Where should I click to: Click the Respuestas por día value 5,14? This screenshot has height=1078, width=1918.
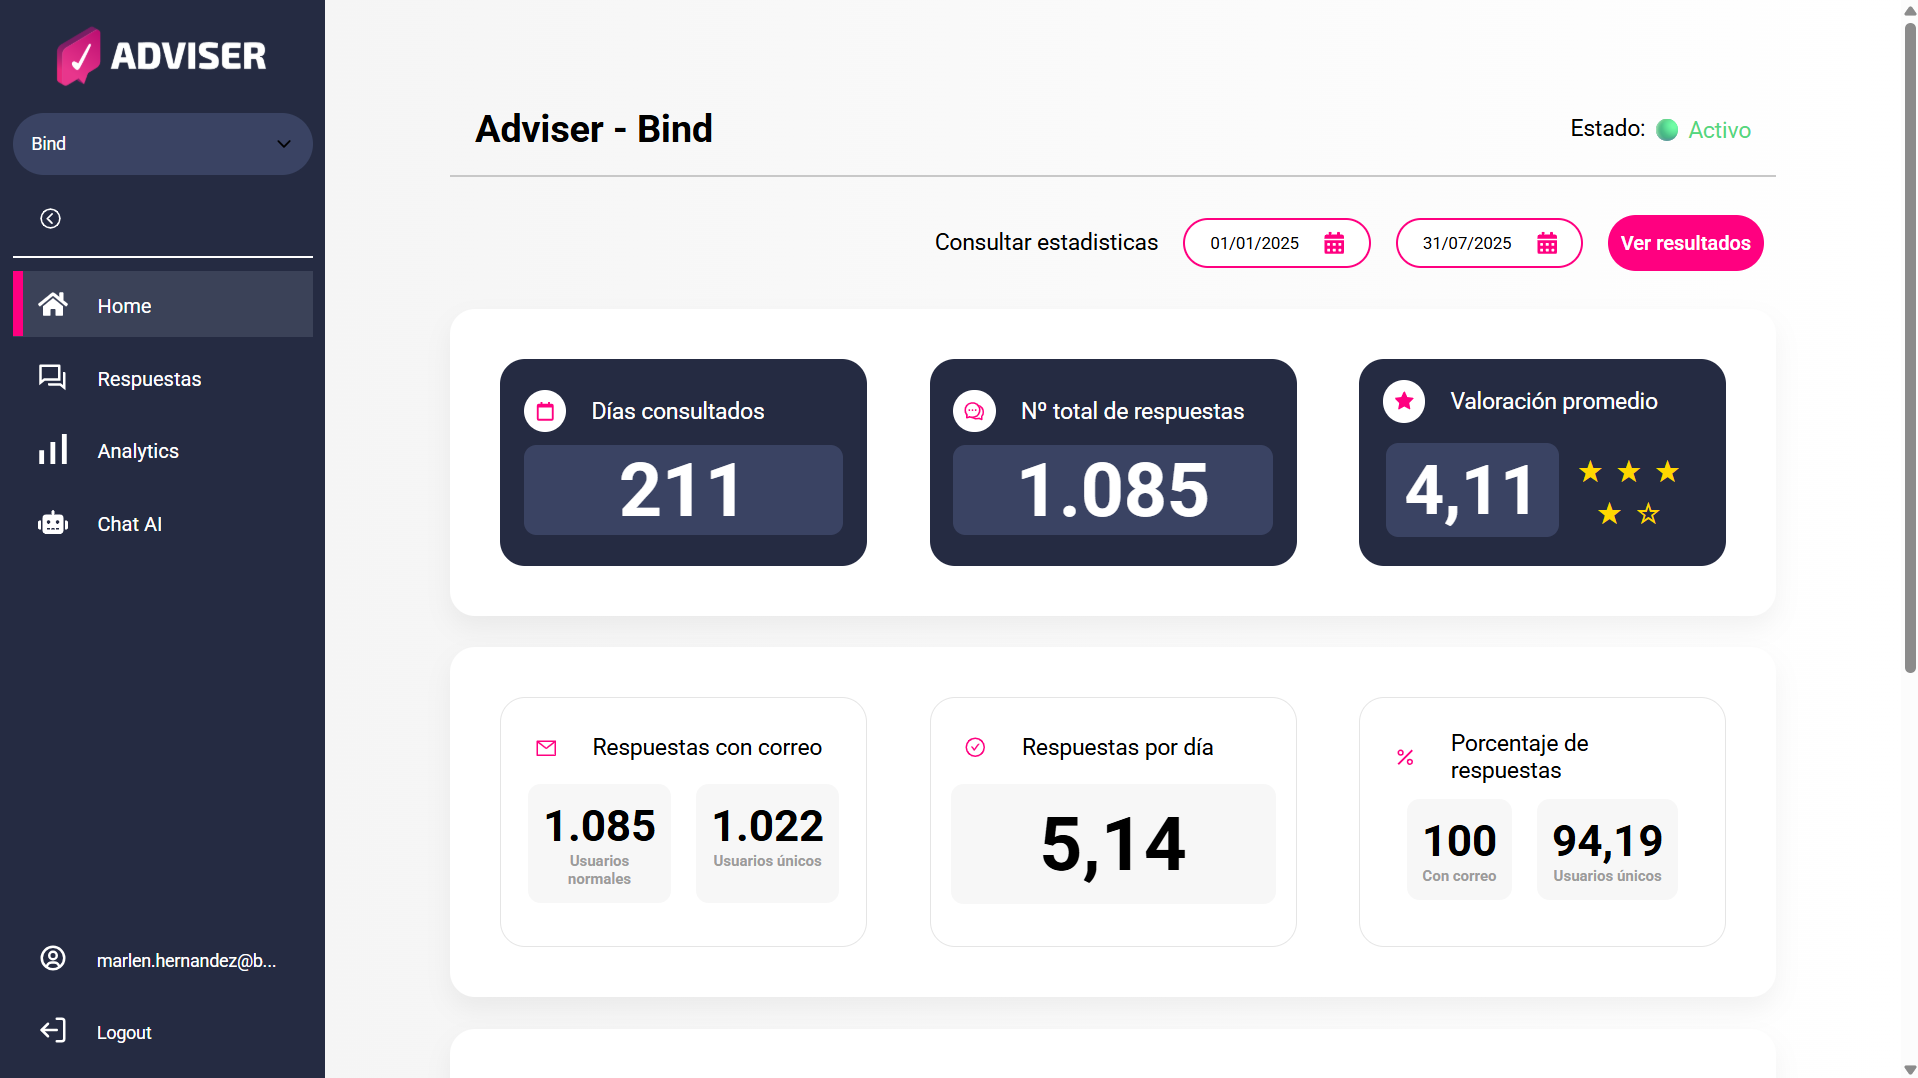(x=1113, y=845)
